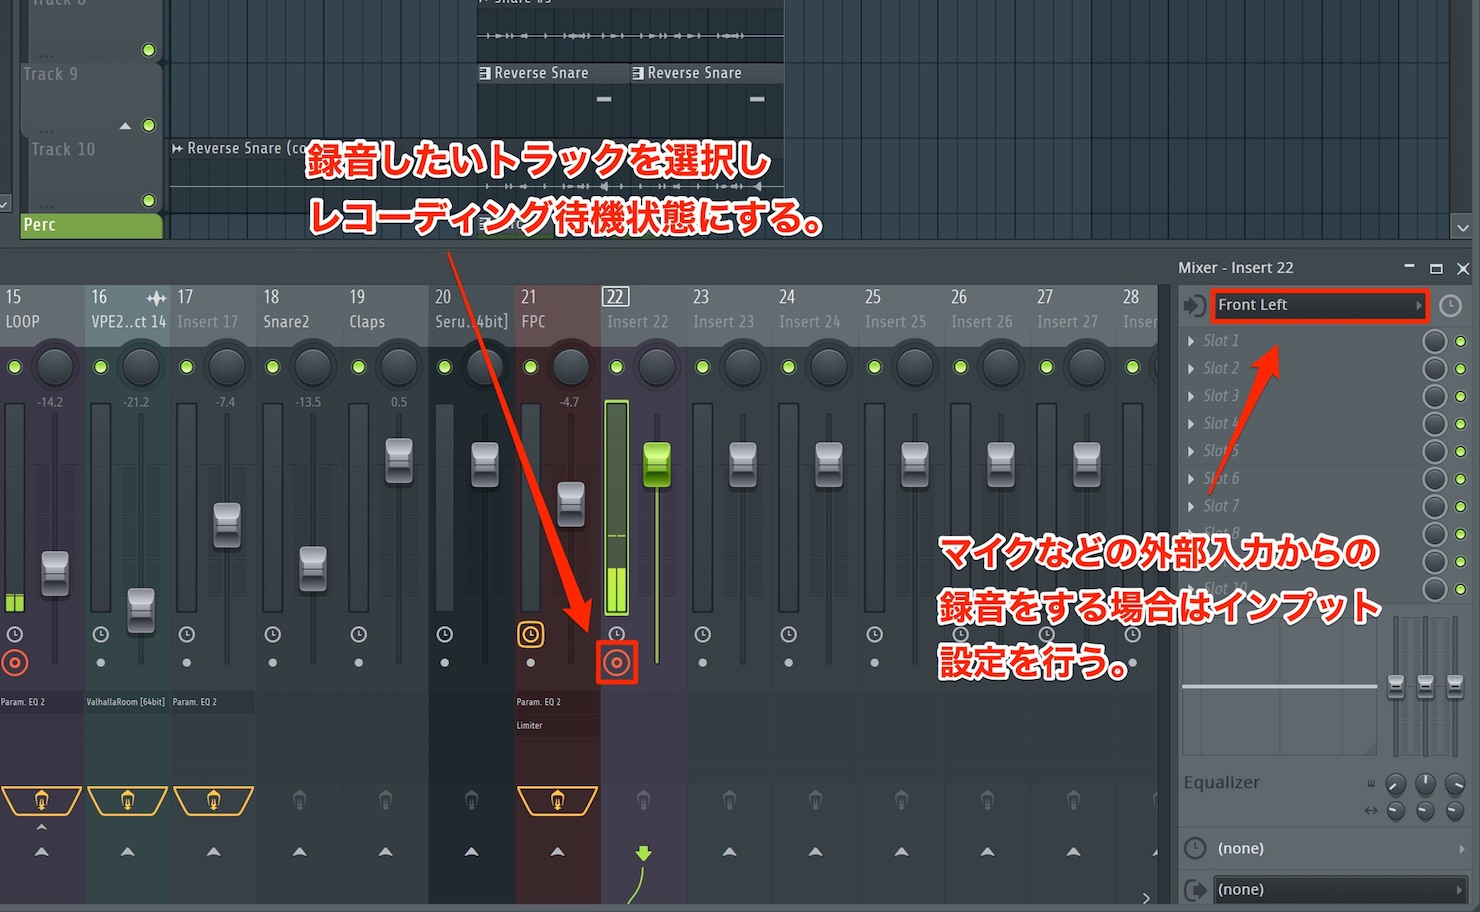
Task: Arm recording on mixer track 15 LOOP
Action: coord(14,662)
